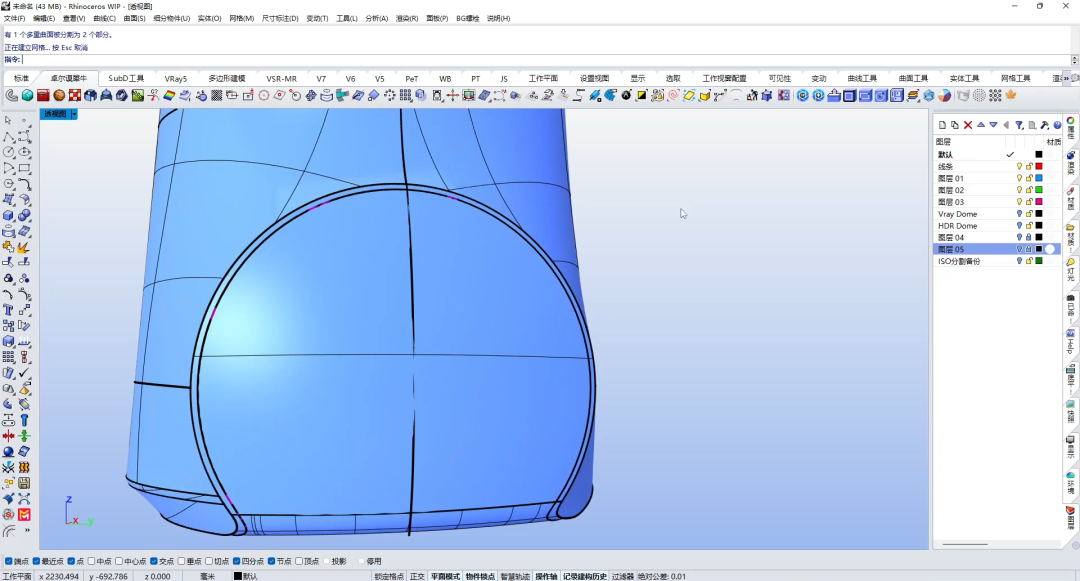Click the red X delete layer icon
Screen dimensions: 1080x581
(968, 125)
